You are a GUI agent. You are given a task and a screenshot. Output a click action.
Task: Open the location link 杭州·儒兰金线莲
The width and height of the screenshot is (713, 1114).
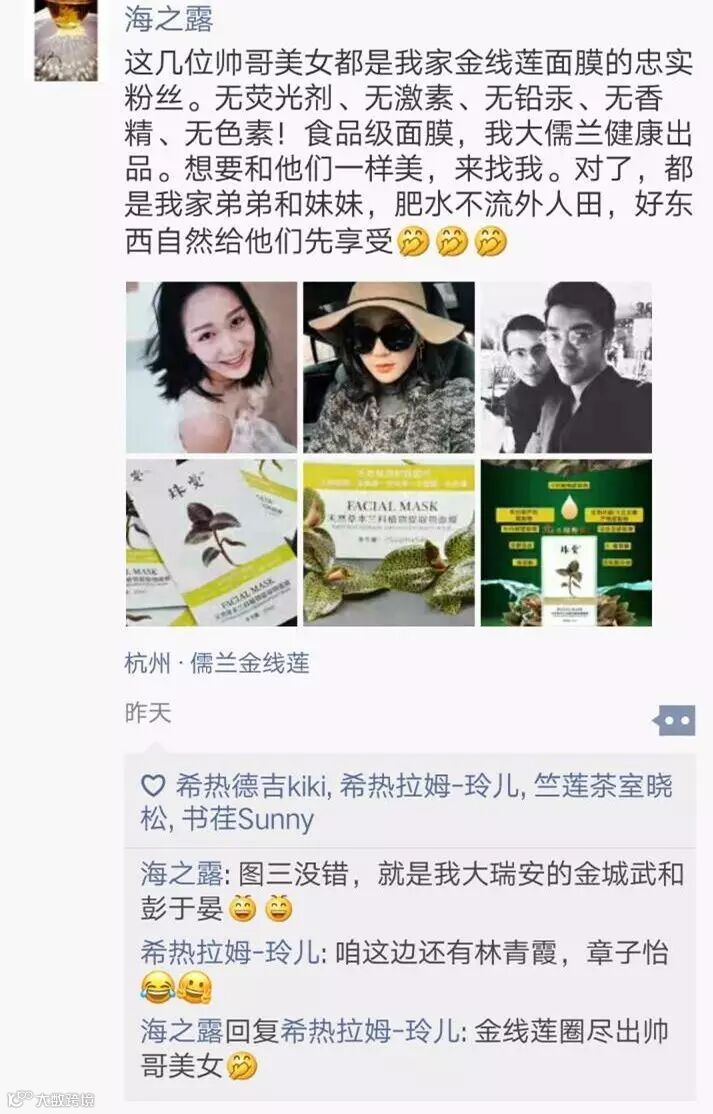pyautogui.click(x=217, y=664)
